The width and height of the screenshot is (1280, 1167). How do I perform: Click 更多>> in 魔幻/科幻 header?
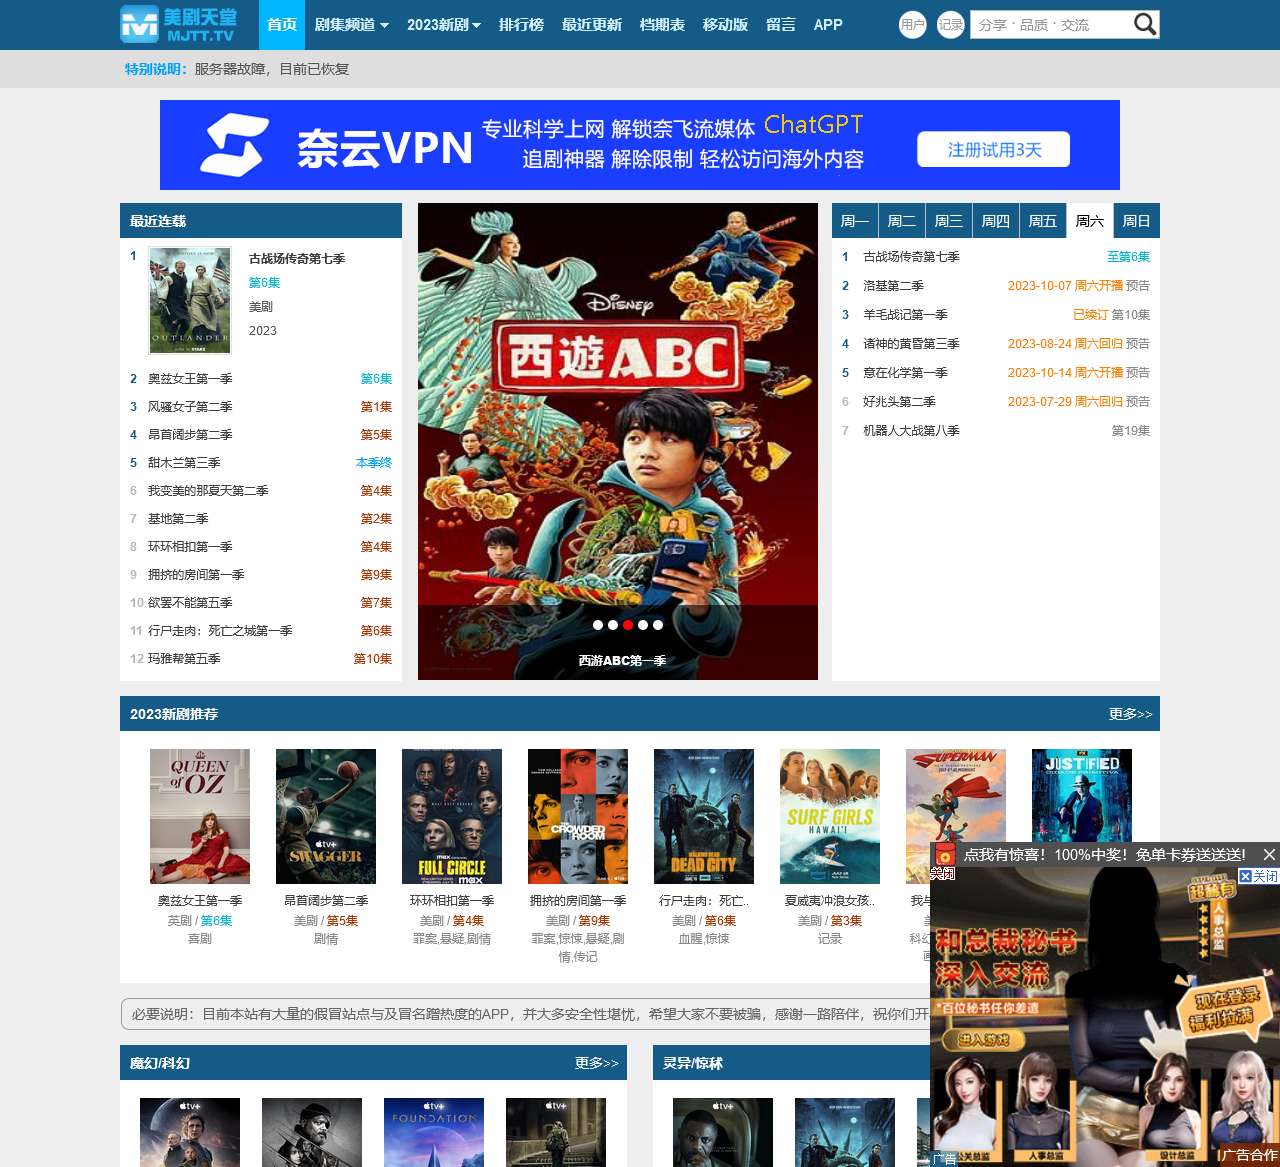pyautogui.click(x=596, y=1063)
